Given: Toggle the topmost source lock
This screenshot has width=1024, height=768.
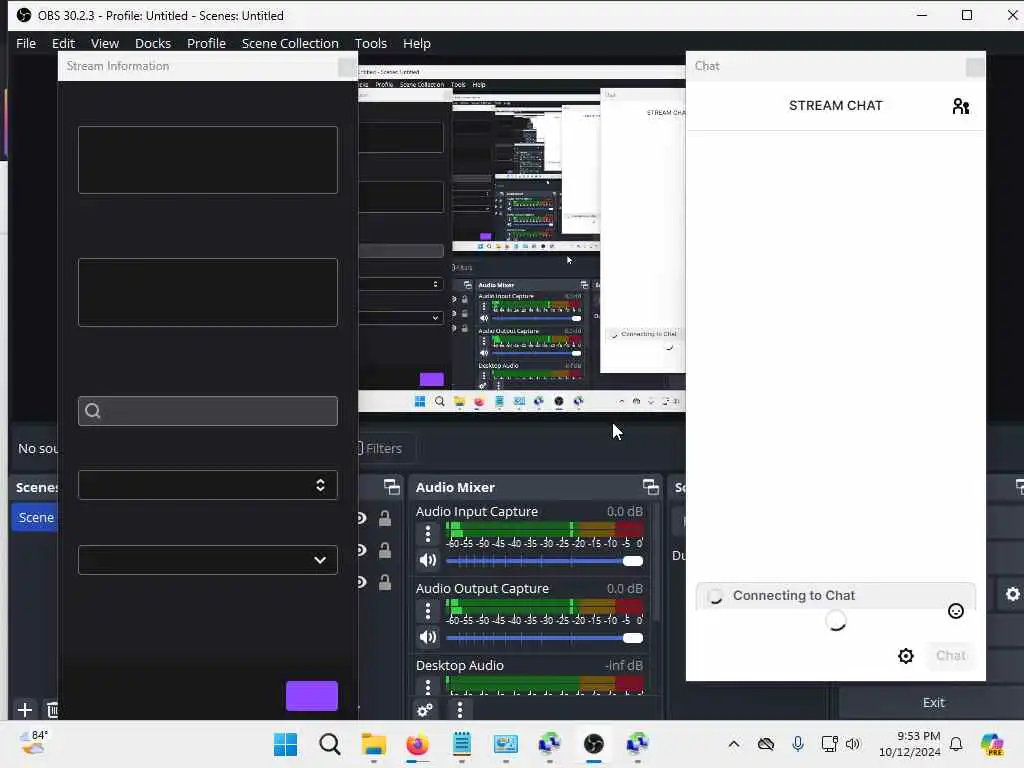Looking at the screenshot, I should [x=385, y=519].
